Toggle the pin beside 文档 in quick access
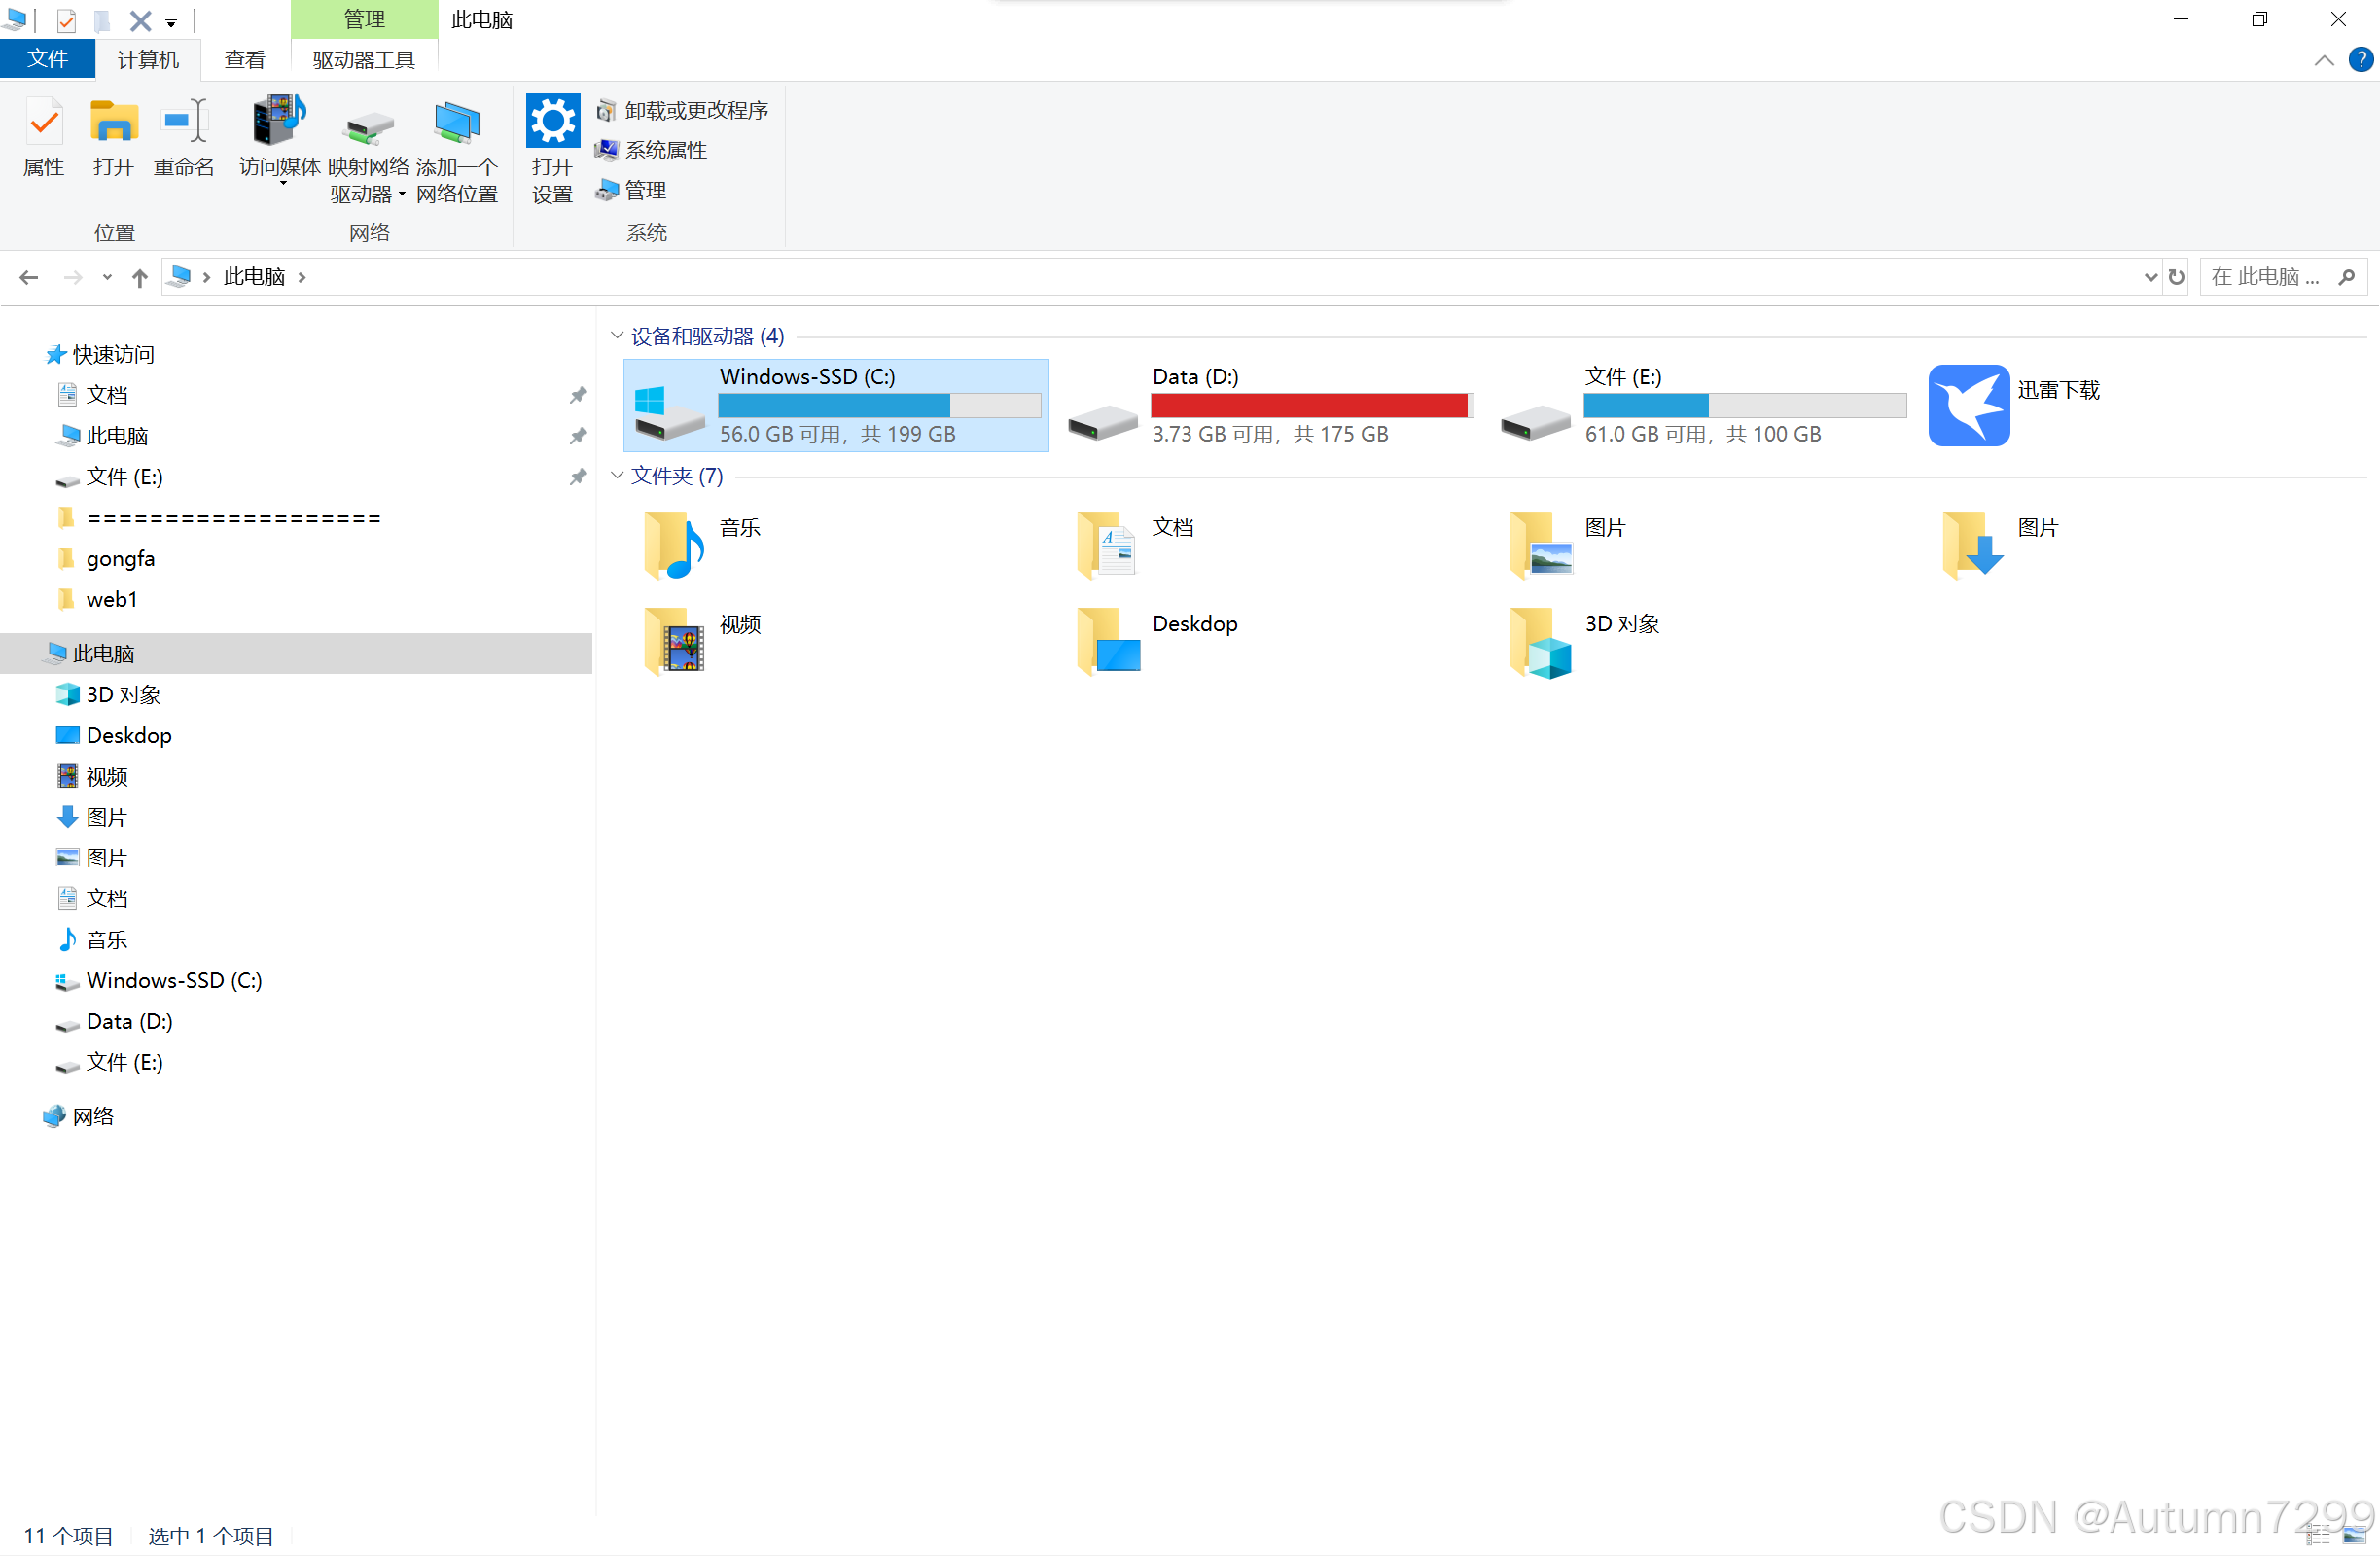This screenshot has width=2380, height=1556. coord(578,395)
